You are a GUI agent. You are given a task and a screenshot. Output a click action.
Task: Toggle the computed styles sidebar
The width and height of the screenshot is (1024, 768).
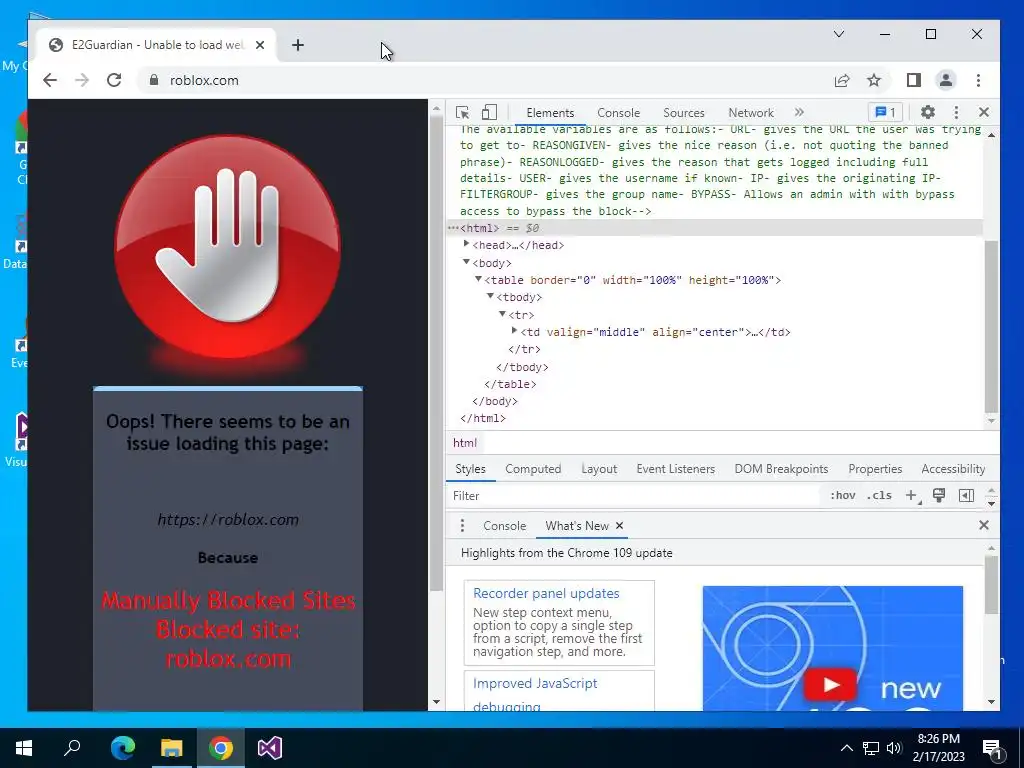(967, 496)
